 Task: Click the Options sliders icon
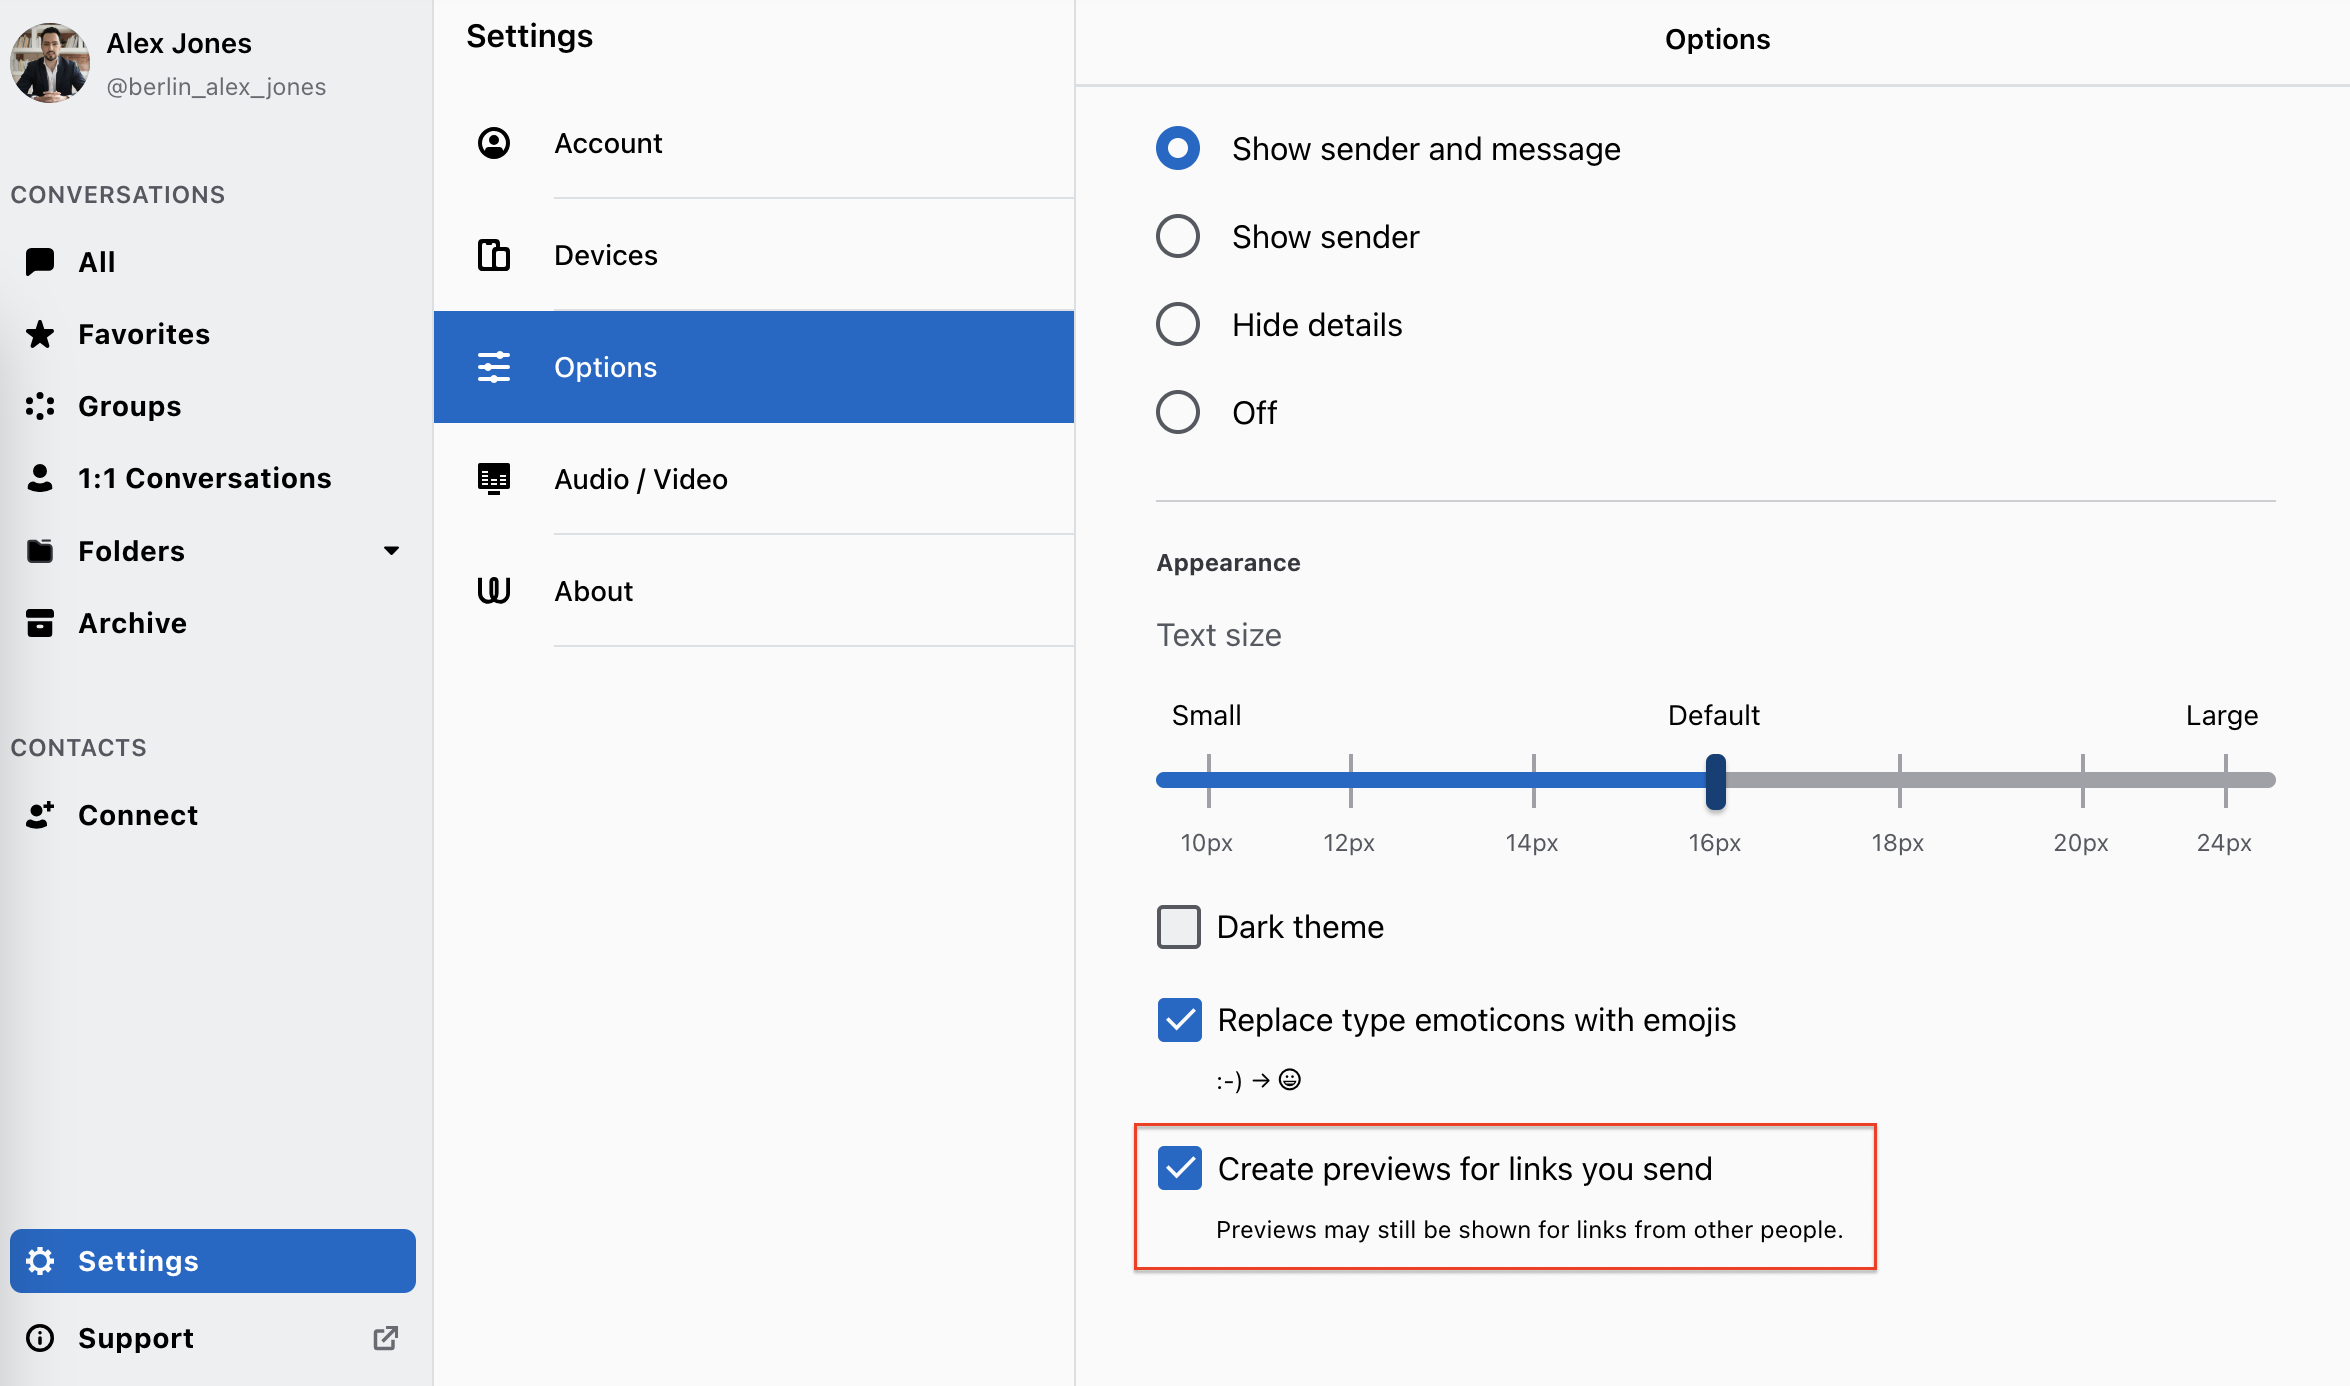tap(494, 367)
